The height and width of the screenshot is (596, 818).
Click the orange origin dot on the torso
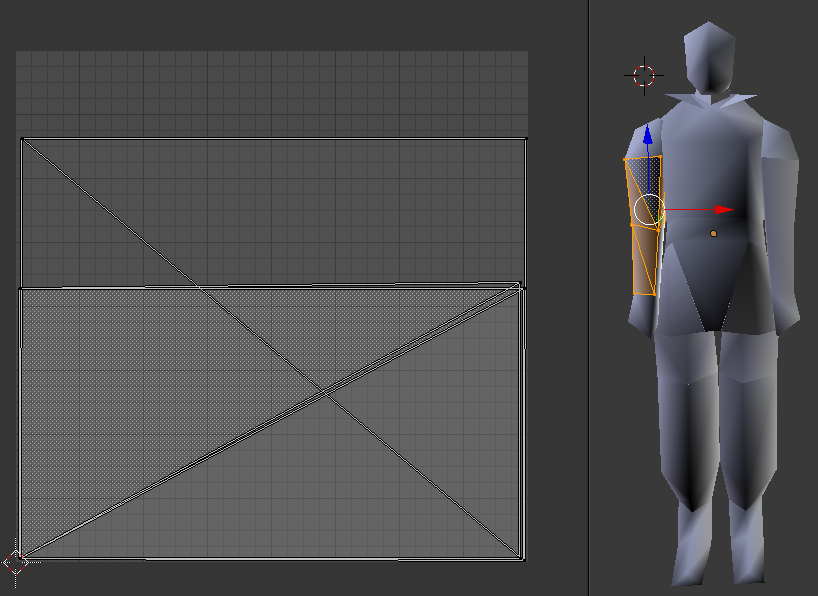(714, 234)
